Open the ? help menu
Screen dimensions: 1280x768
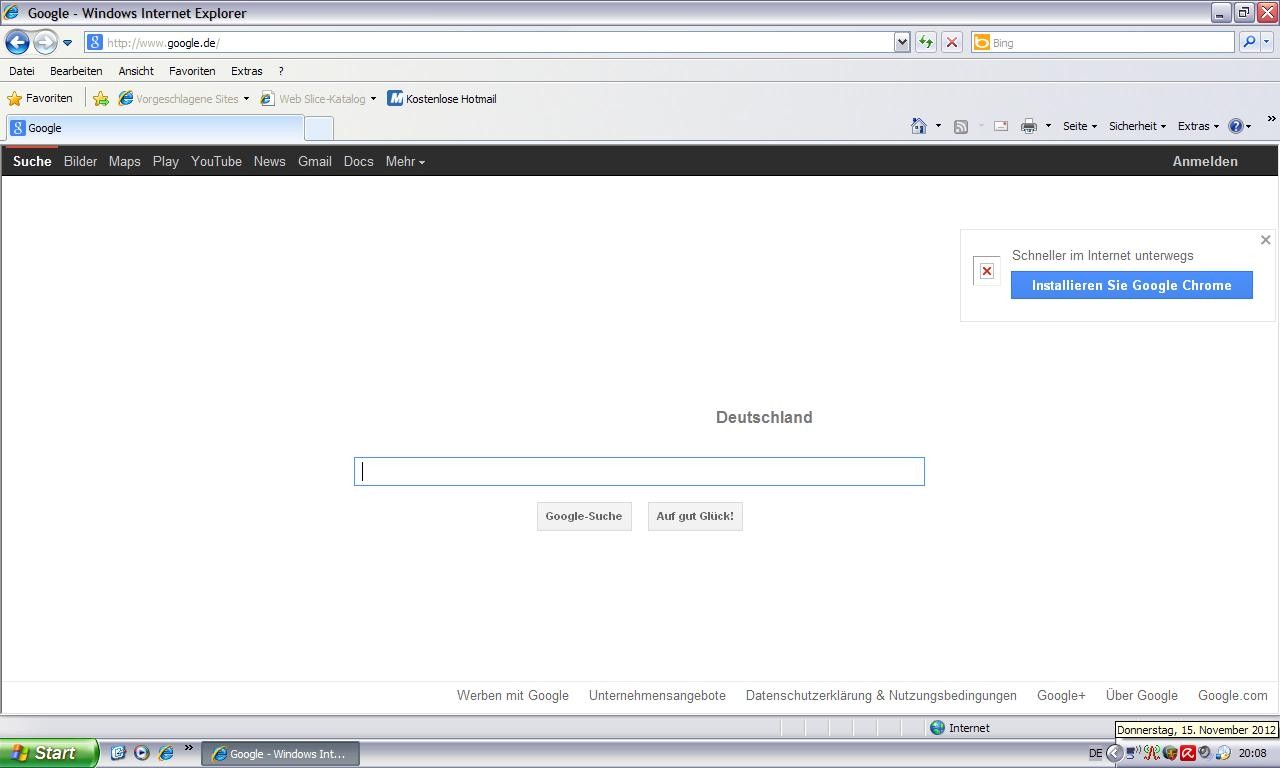pyautogui.click(x=281, y=71)
